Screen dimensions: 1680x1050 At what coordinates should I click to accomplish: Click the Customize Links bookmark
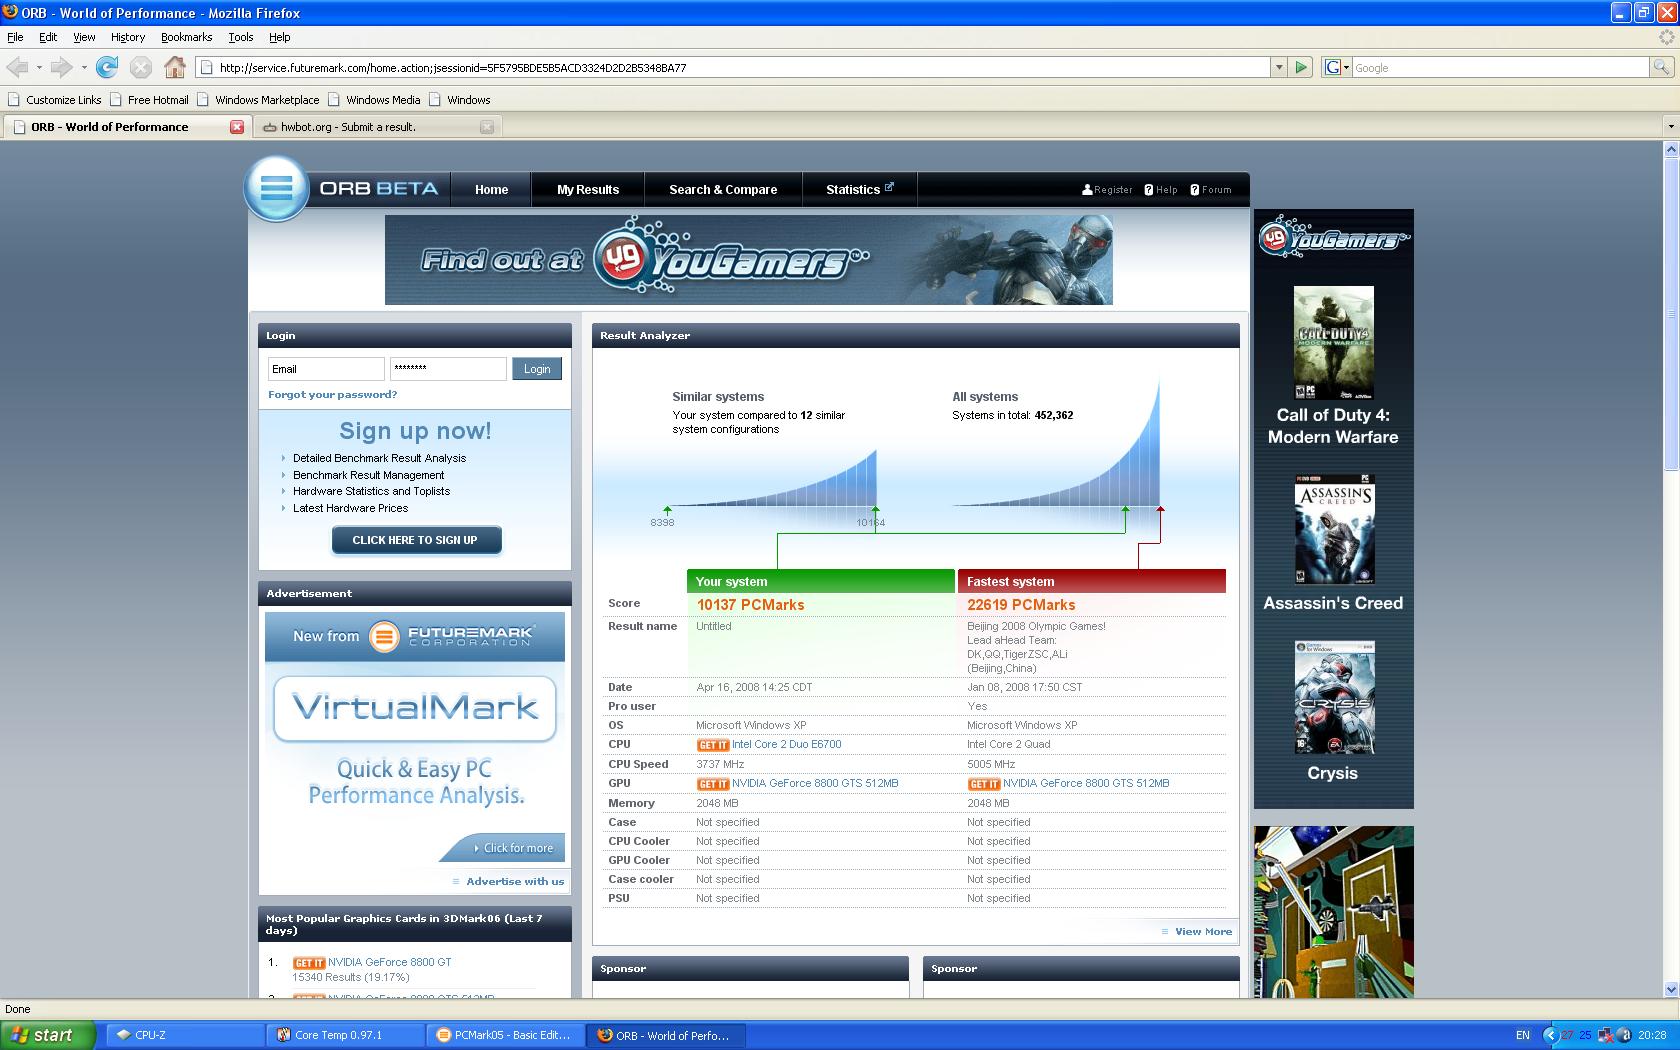click(x=55, y=100)
